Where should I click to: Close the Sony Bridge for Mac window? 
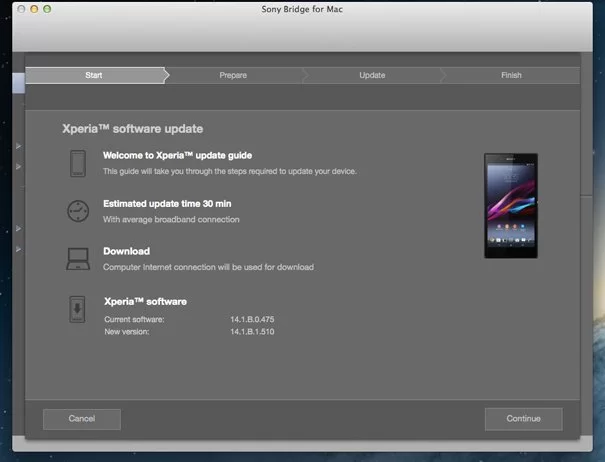coord(22,9)
